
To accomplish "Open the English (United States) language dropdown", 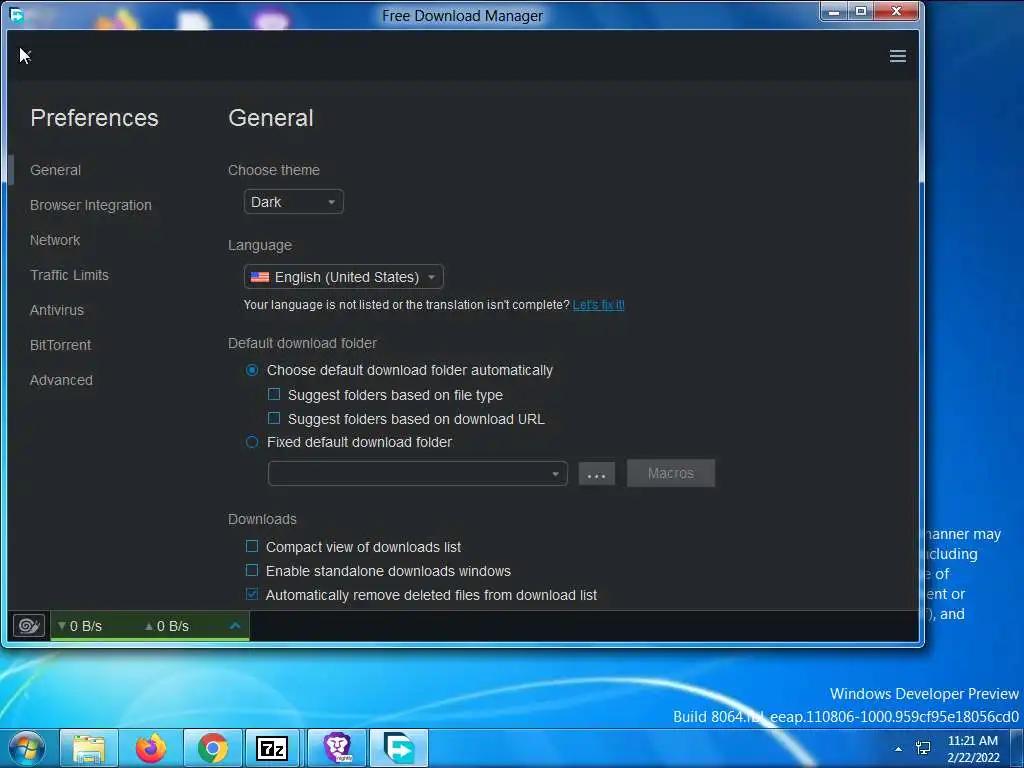I will pyautogui.click(x=344, y=277).
